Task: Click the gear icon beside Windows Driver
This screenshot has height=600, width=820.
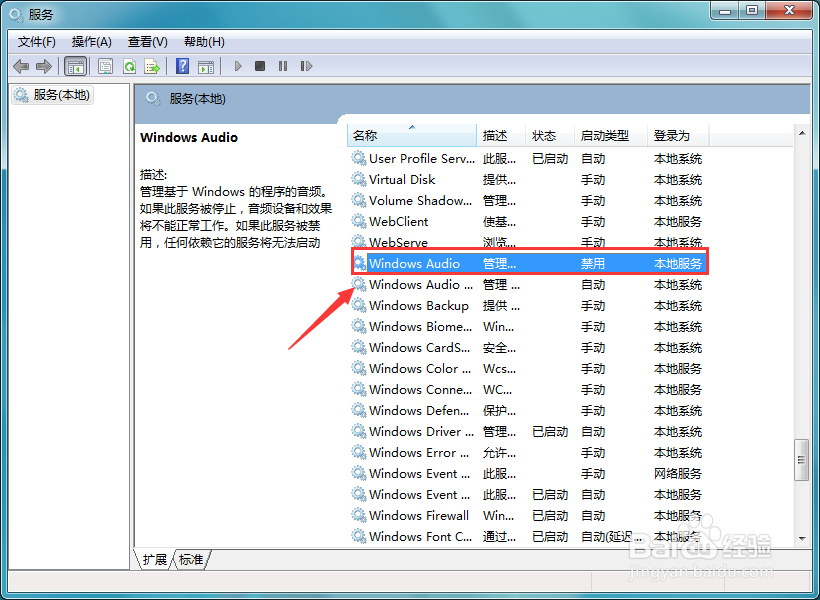Action: 358,432
